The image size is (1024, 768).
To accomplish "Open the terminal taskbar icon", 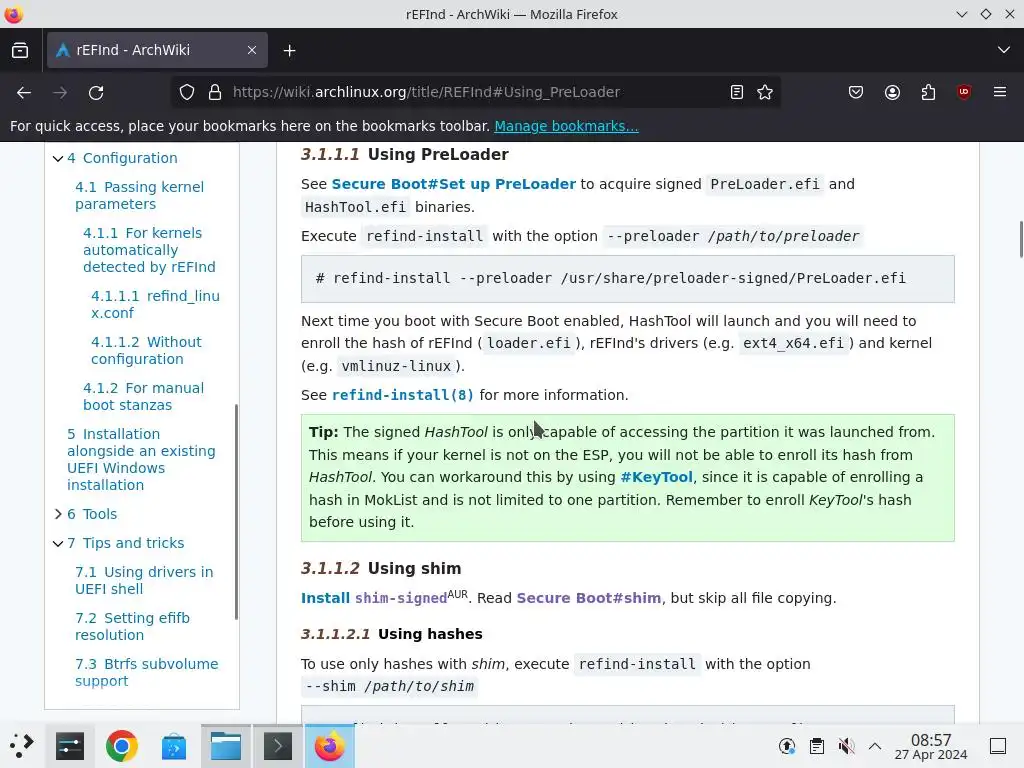I will tap(278, 746).
